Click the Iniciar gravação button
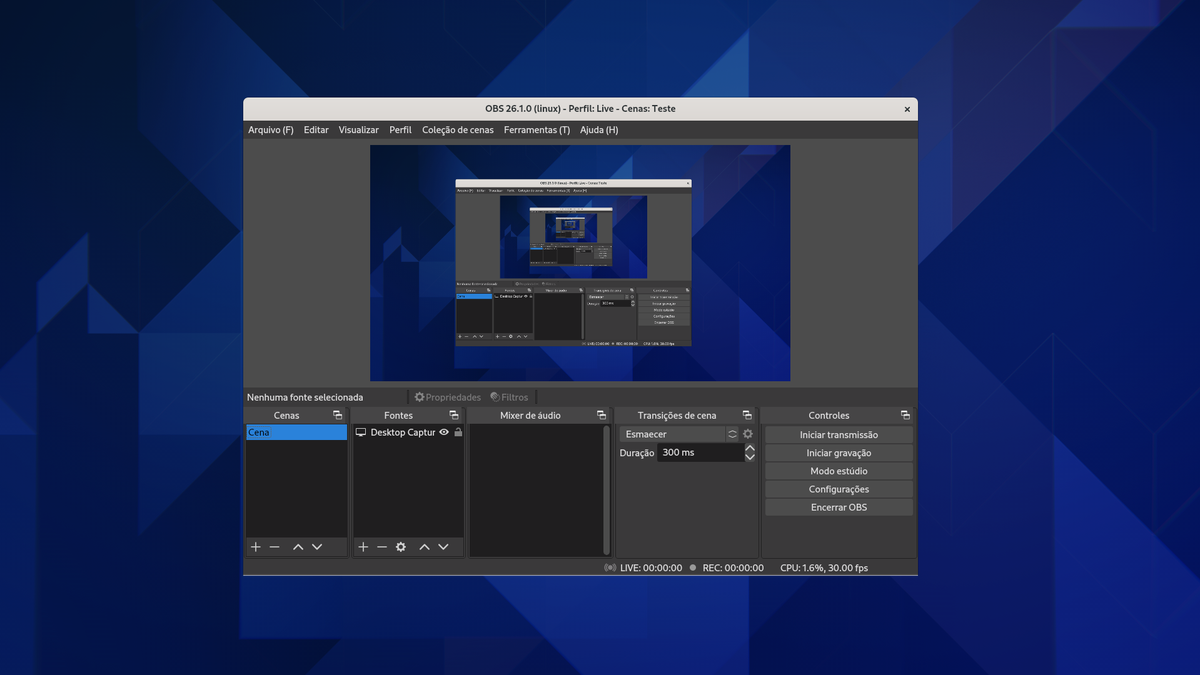The image size is (1200, 675). tap(839, 453)
